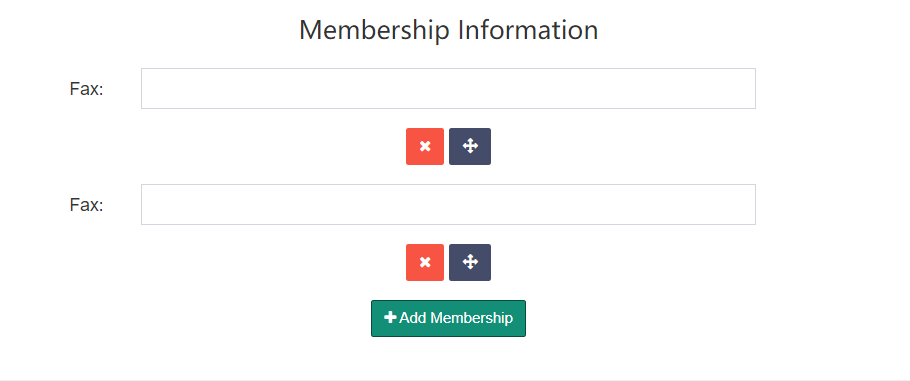910x381 pixels.
Task: Delete the top Fax row using red X
Action: (425, 146)
